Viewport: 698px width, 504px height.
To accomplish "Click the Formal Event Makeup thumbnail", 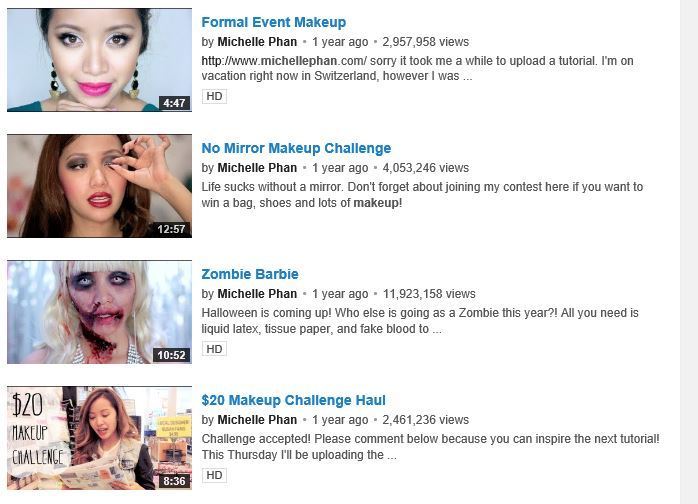I will (99, 60).
